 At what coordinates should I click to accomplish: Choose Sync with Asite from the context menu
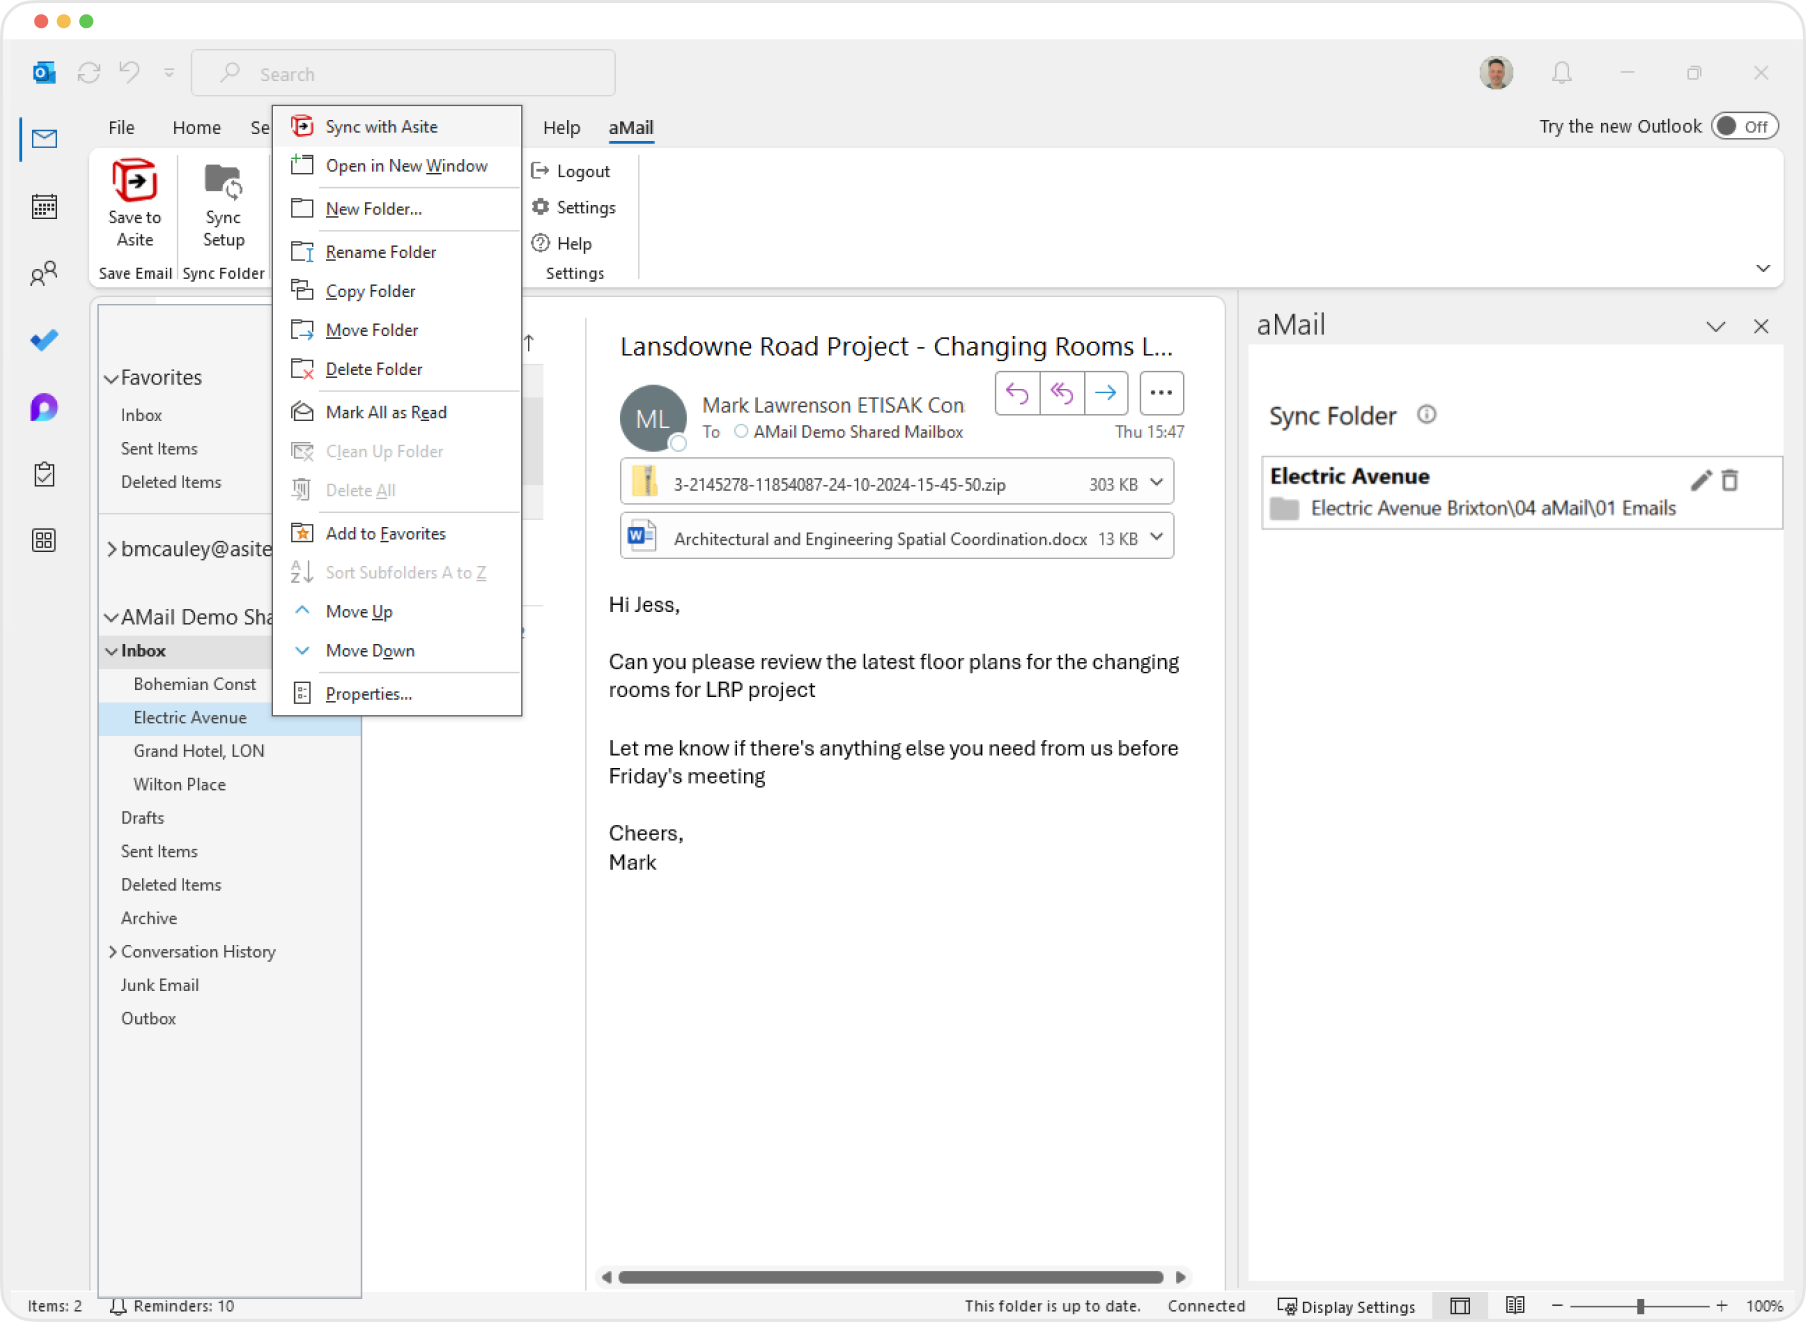(x=381, y=126)
